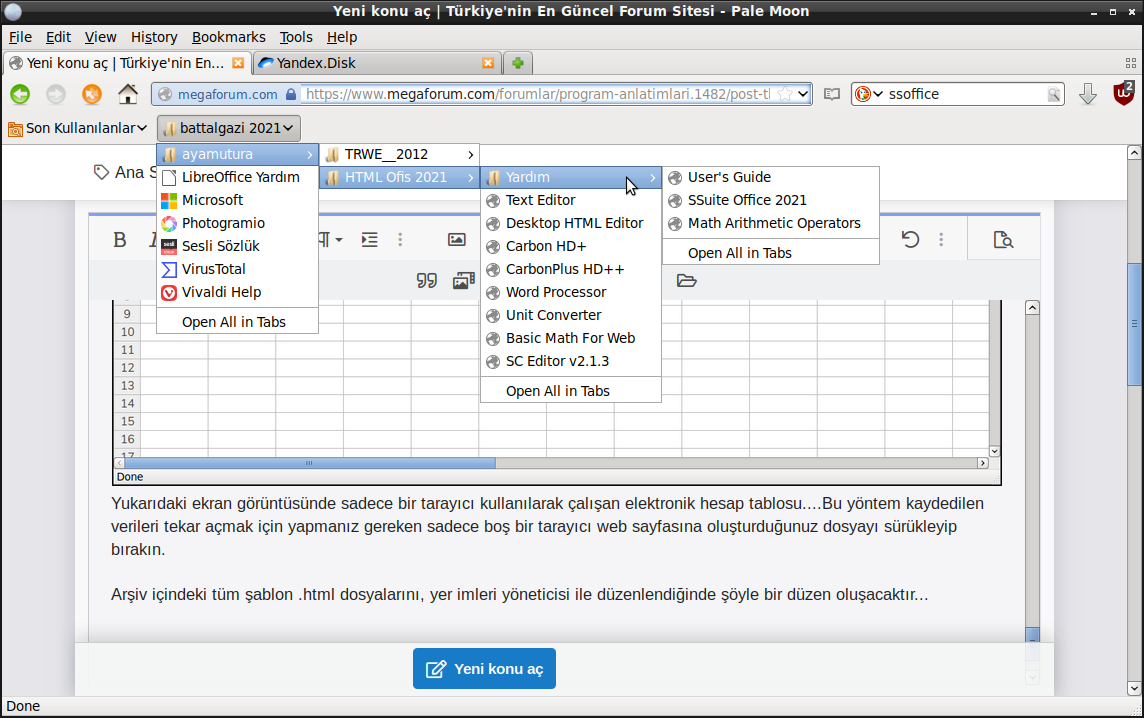1144x718 pixels.
Task: Open media insert icon next to quote
Action: coord(463,280)
